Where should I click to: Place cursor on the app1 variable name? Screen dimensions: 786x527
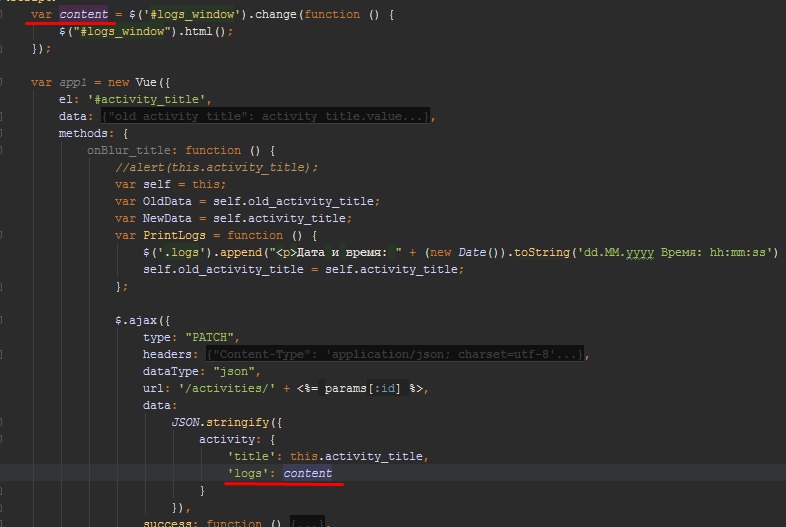pos(73,82)
